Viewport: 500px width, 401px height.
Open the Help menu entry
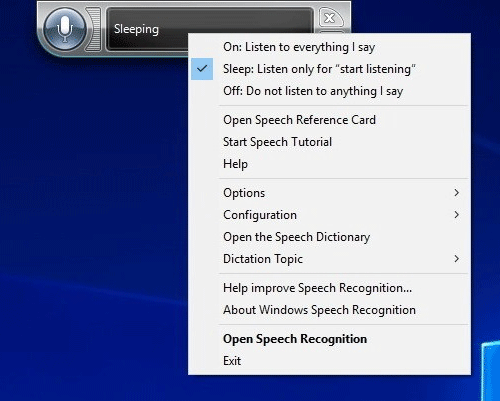click(x=329, y=164)
